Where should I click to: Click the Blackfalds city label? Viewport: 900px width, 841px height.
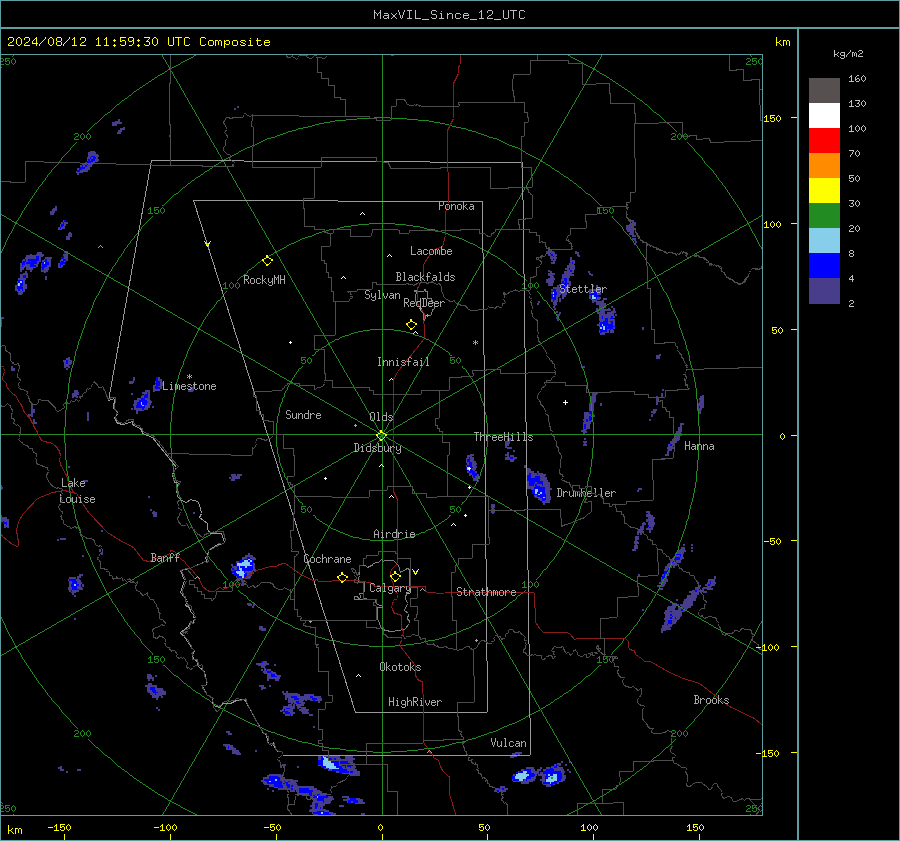(x=425, y=277)
